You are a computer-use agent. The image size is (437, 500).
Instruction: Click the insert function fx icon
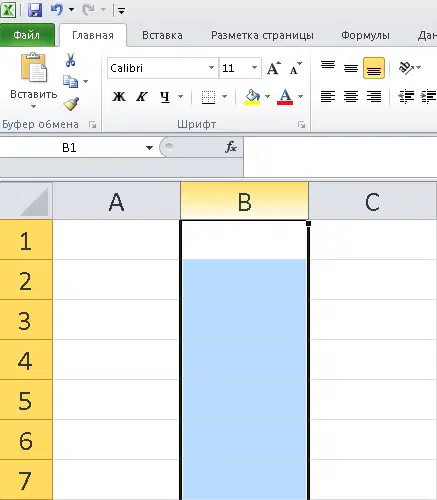point(231,147)
